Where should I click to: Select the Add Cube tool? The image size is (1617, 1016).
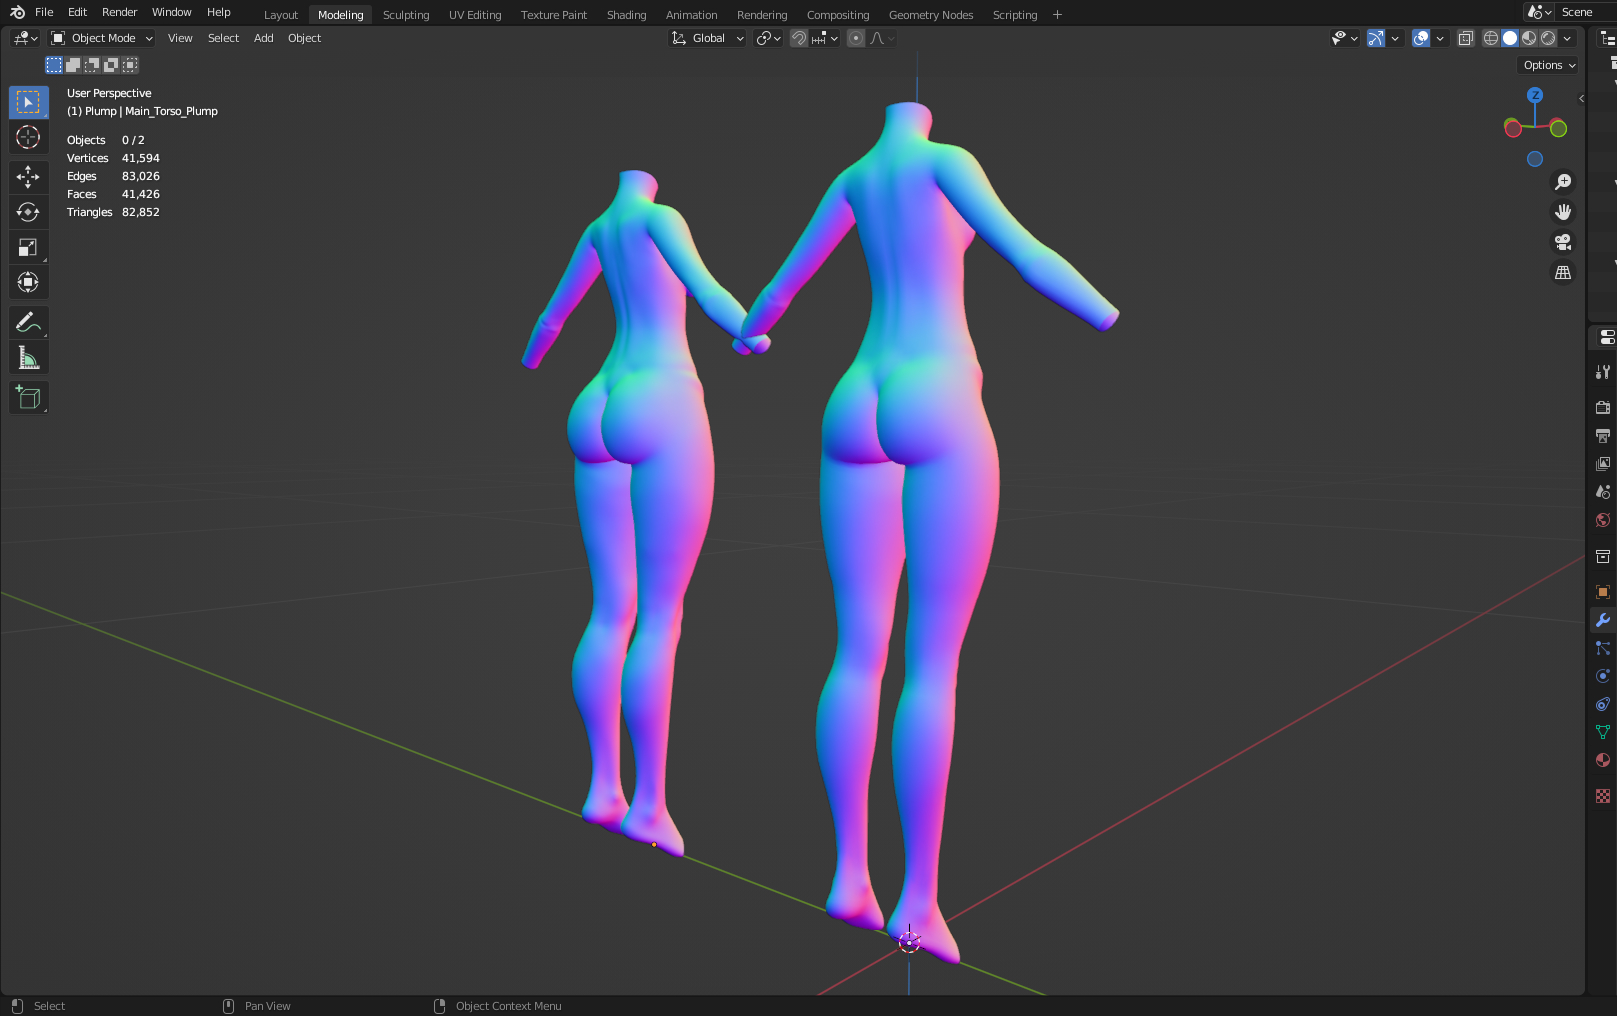coord(28,398)
